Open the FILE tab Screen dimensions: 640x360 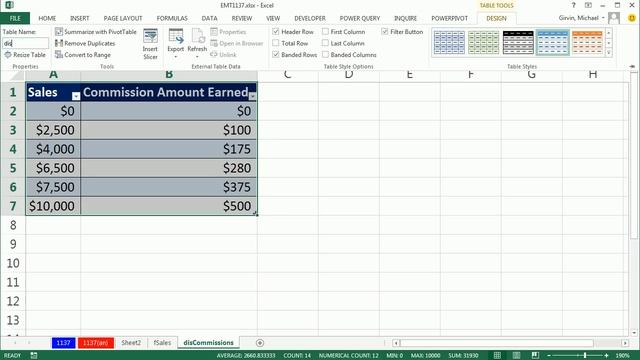pyautogui.click(x=15, y=18)
